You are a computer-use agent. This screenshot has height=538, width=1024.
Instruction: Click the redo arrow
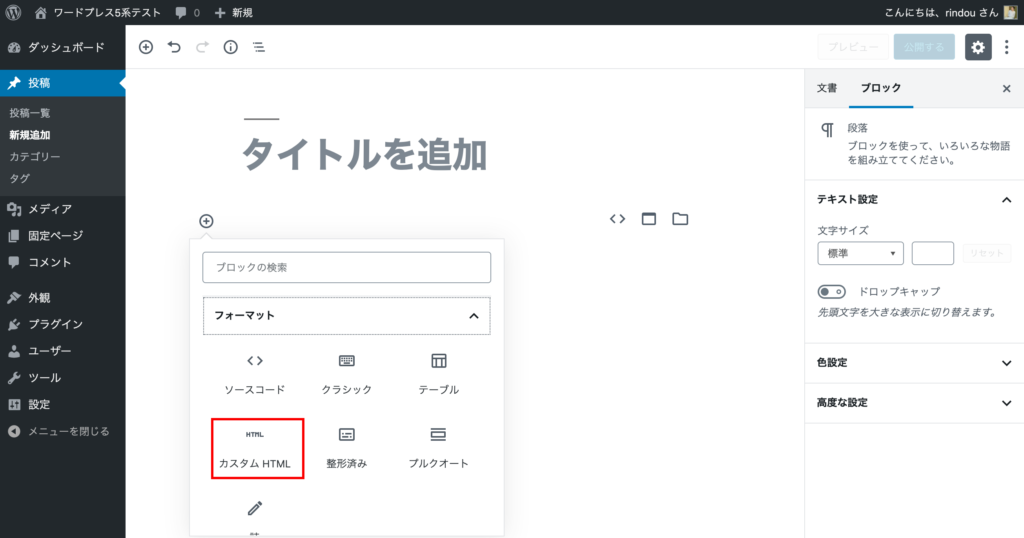[202, 47]
